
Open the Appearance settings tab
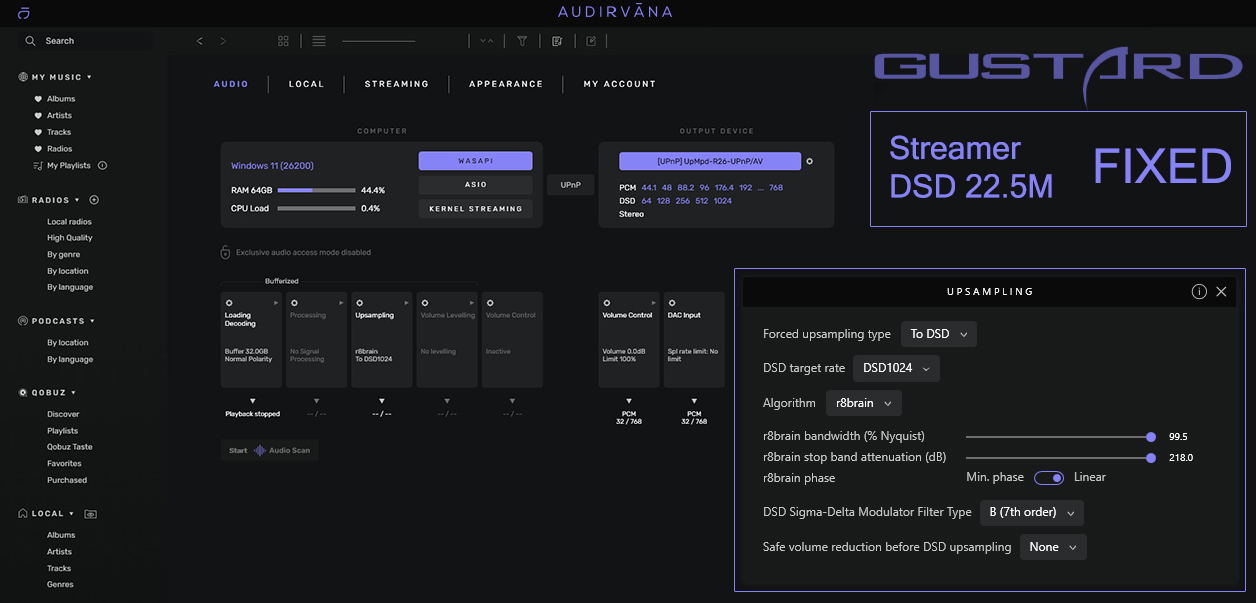(506, 84)
